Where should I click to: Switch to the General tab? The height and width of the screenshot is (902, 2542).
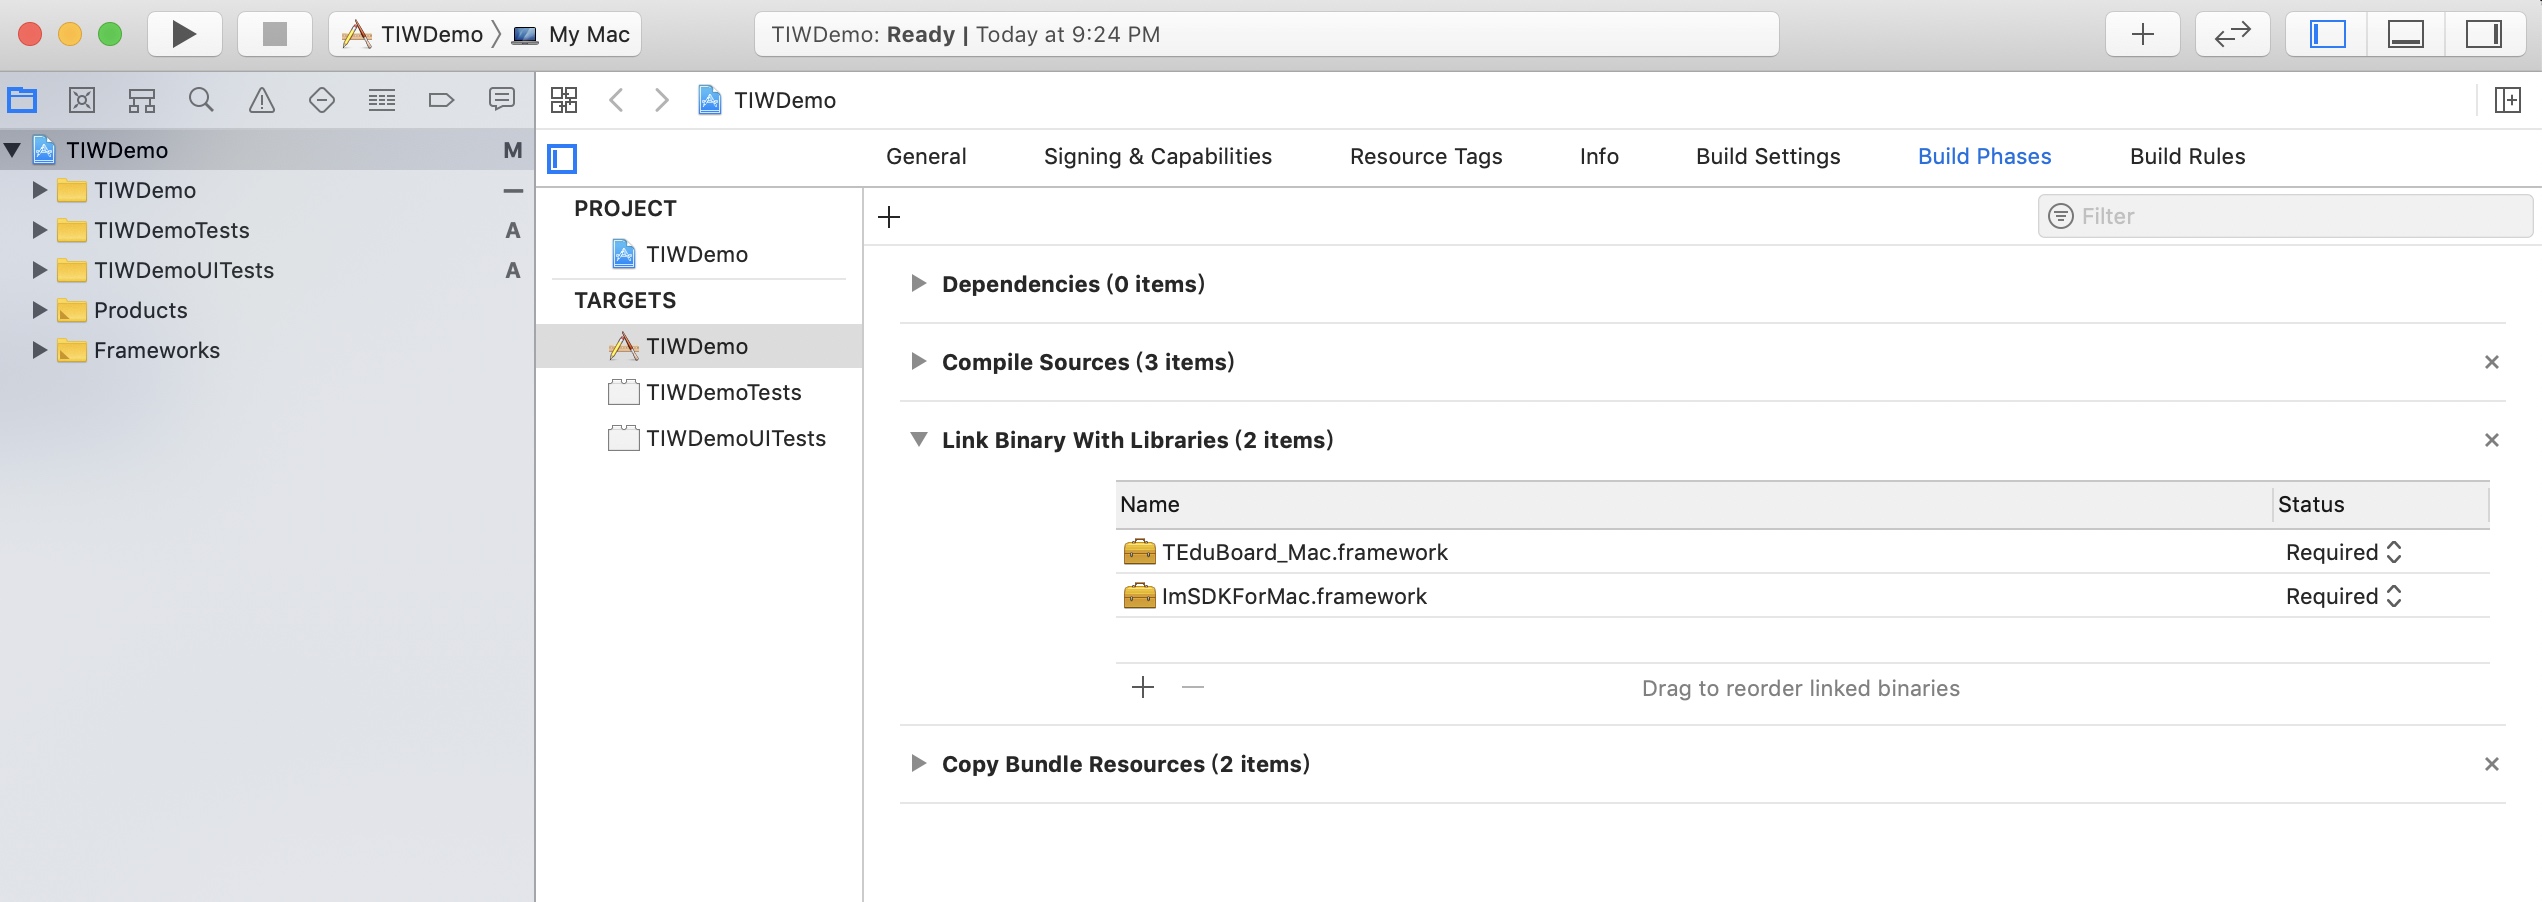coord(926,156)
